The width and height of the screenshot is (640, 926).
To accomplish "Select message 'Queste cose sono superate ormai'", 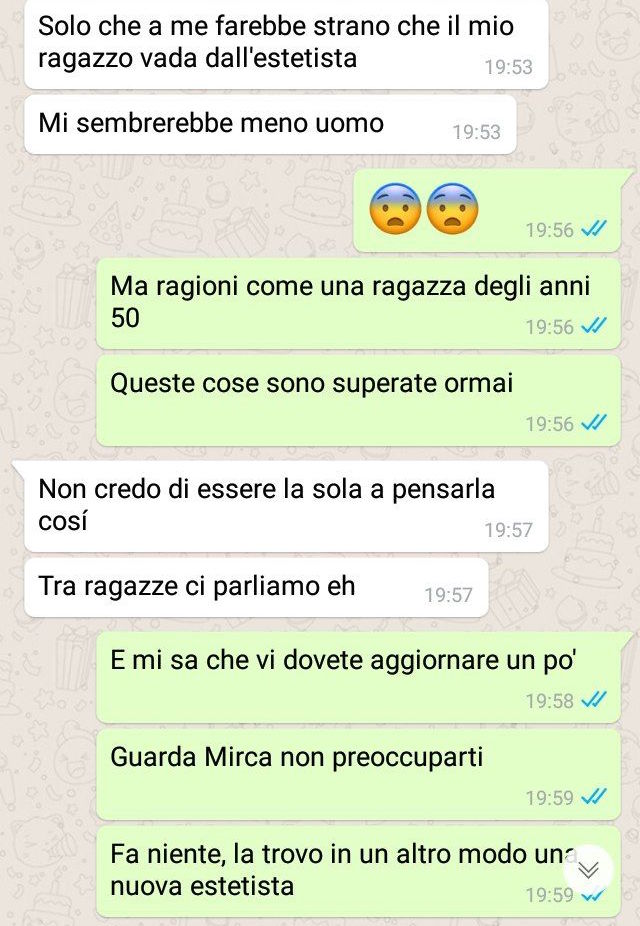I will tap(358, 400).
